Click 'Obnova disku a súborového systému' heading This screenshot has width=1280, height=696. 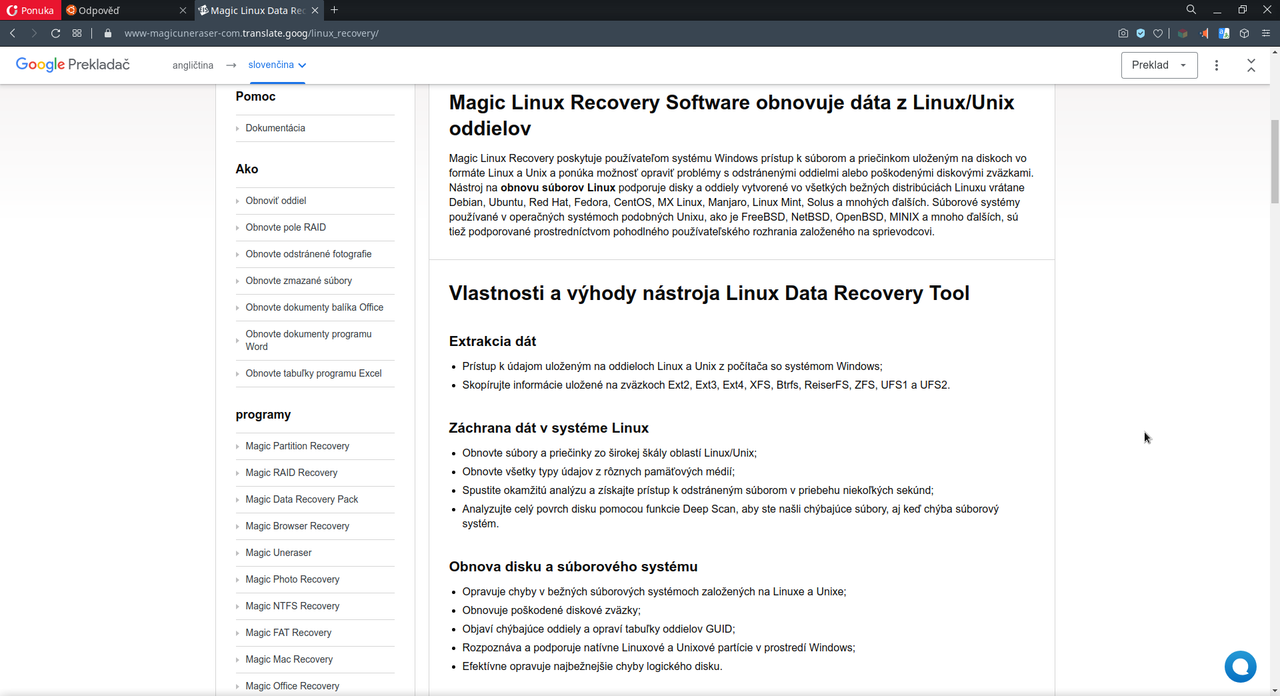click(573, 567)
